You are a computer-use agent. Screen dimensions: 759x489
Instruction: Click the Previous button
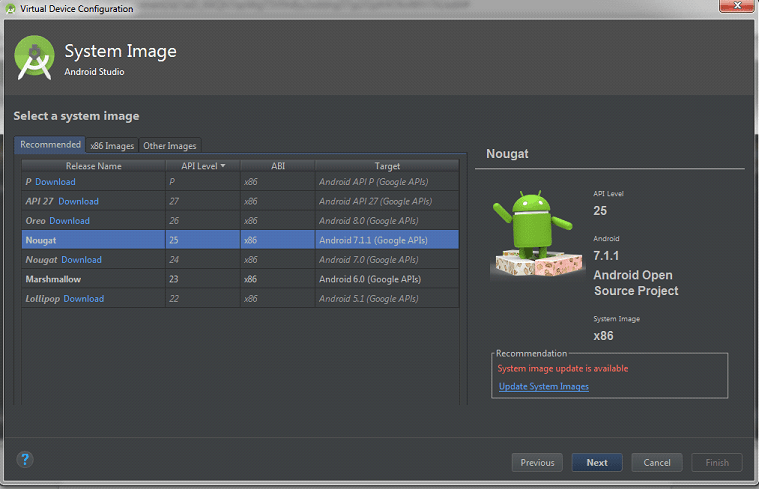pos(537,462)
